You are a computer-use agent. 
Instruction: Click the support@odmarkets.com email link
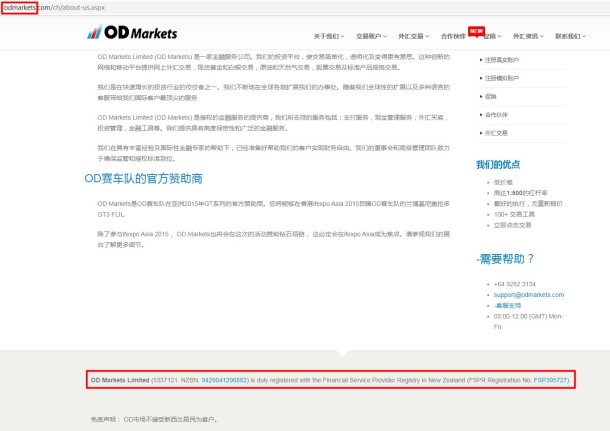pos(529,295)
